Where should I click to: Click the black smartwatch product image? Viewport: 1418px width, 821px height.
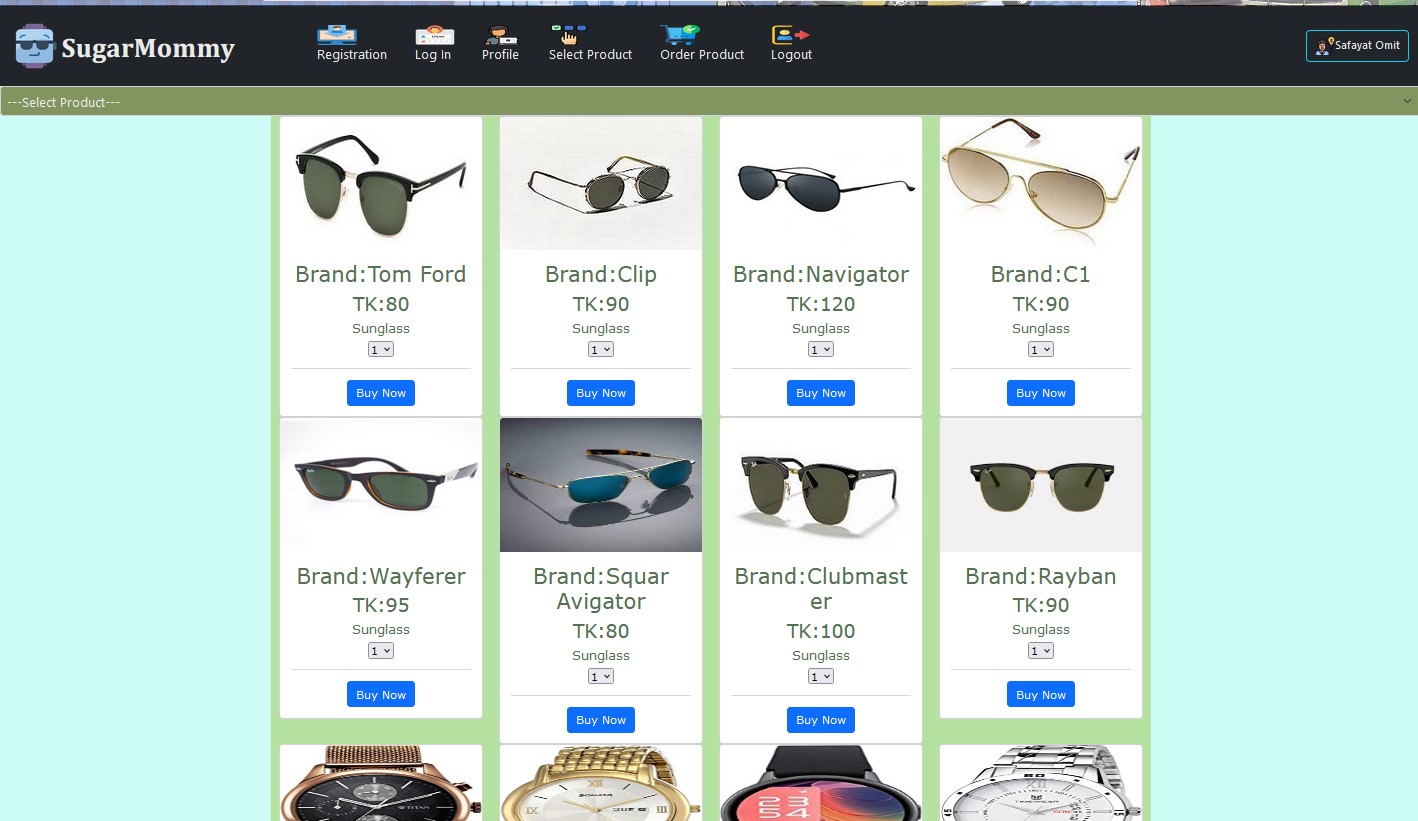tap(821, 783)
